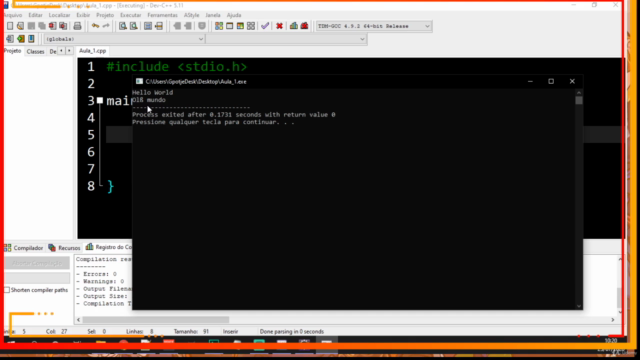Collapse the main function fold marker

100,100
